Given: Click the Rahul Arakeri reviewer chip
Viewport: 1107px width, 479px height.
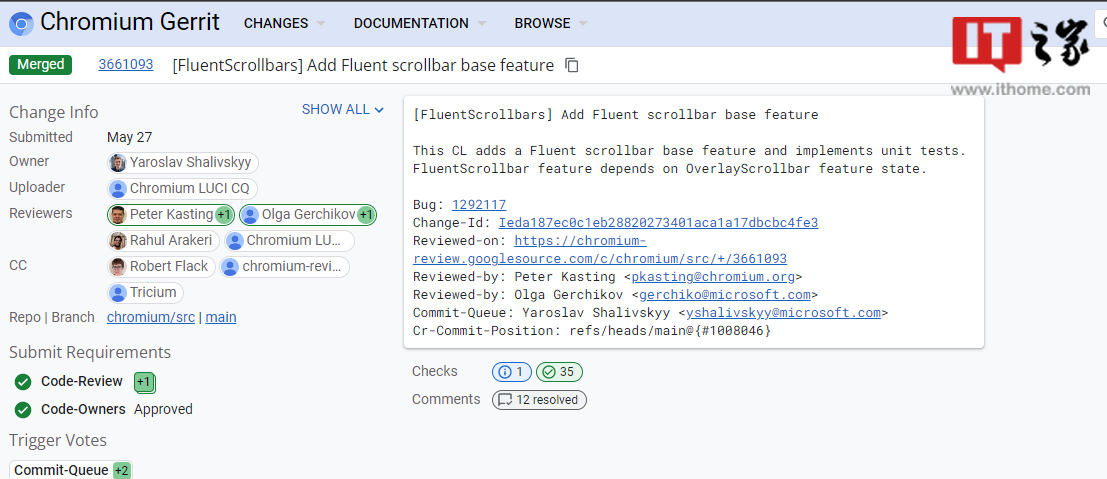Looking at the screenshot, I should point(162,240).
